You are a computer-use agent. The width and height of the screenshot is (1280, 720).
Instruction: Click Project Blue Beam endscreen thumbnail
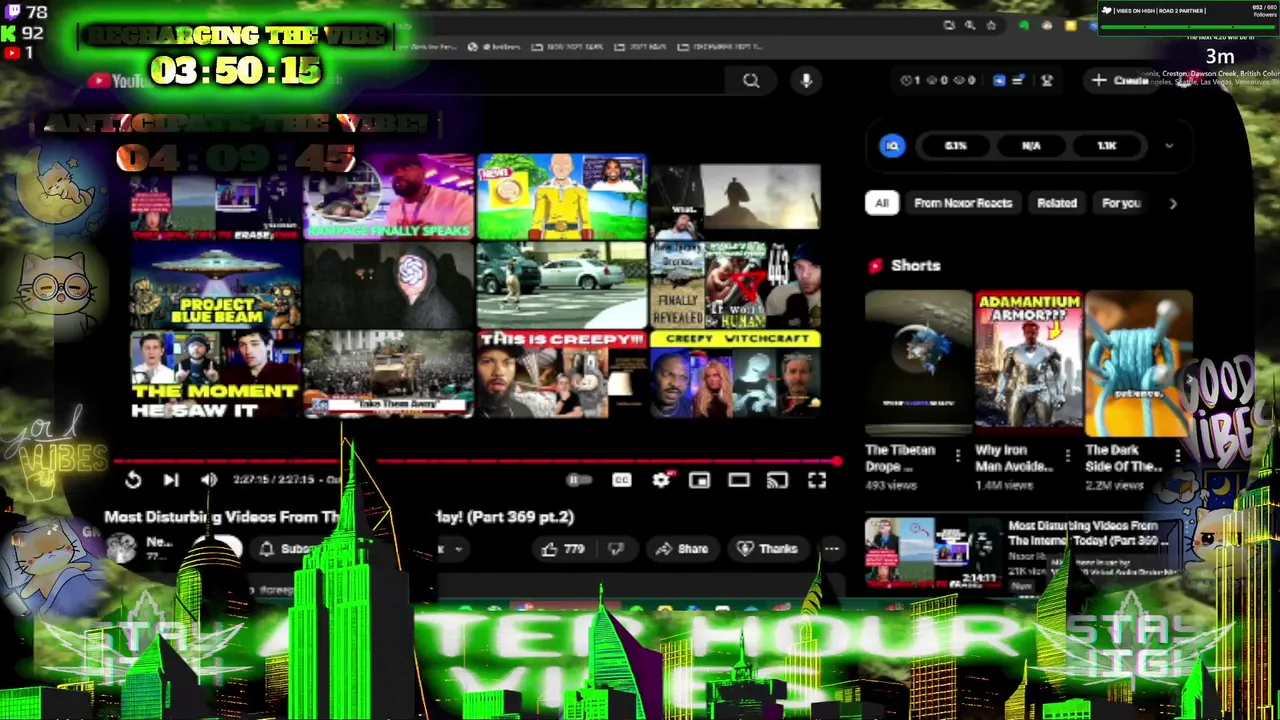click(x=216, y=286)
